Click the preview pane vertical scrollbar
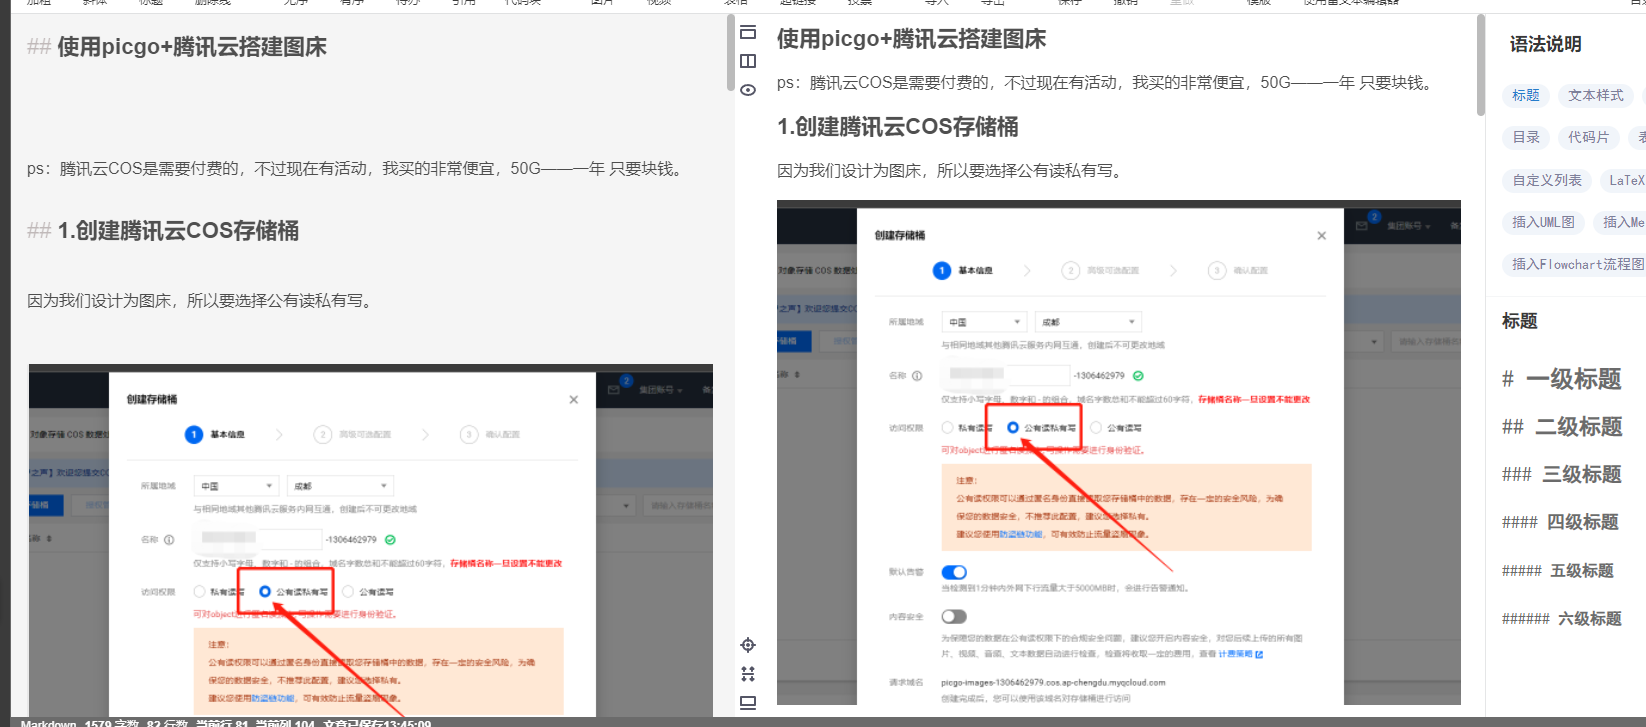Image resolution: width=1646 pixels, height=727 pixels. [1481, 66]
